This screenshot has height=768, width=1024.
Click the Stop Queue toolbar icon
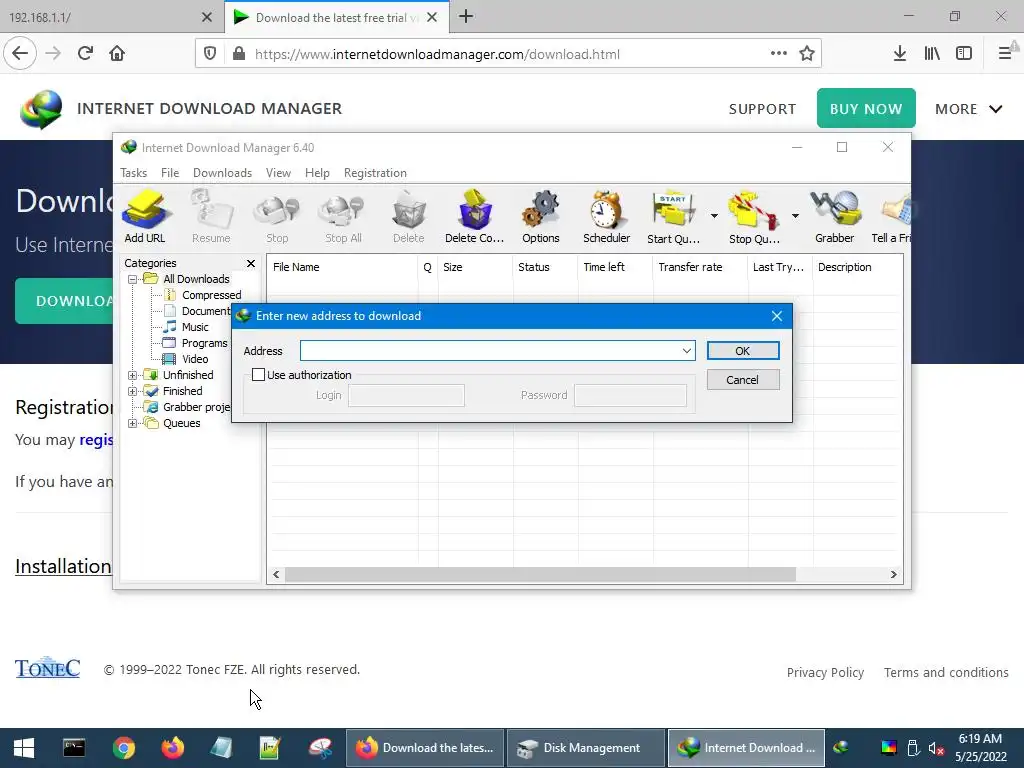(754, 216)
